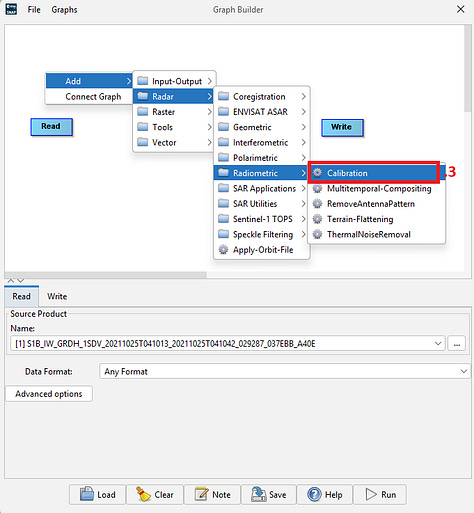Viewport: 474px width, 513px height.
Task: Click the Clear button label
Action: [x=164, y=495]
